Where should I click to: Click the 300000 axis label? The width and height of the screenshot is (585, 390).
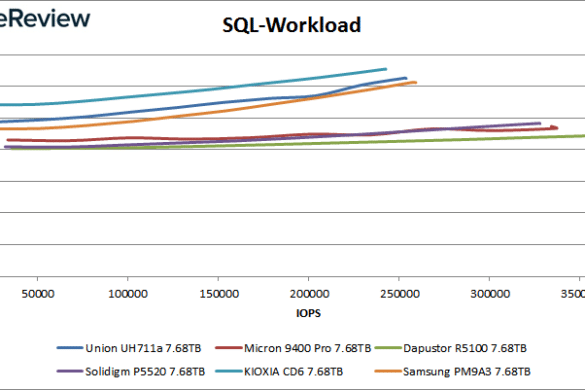(490, 294)
